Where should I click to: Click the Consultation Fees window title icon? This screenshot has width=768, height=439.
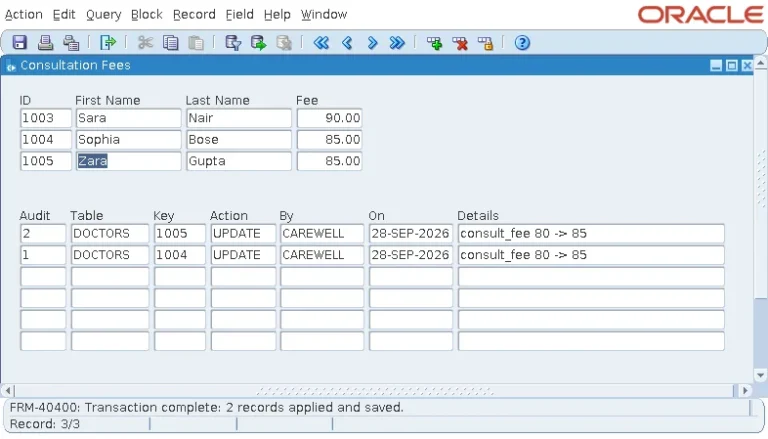pos(11,66)
